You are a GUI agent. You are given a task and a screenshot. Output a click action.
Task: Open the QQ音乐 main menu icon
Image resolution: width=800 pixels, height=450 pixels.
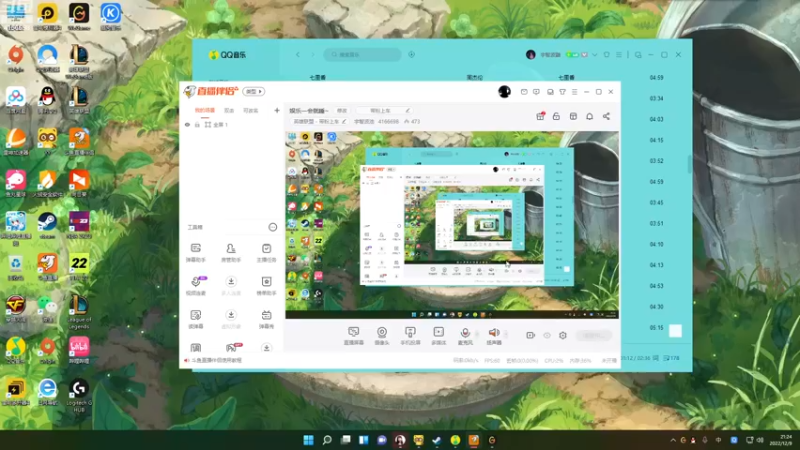point(619,55)
